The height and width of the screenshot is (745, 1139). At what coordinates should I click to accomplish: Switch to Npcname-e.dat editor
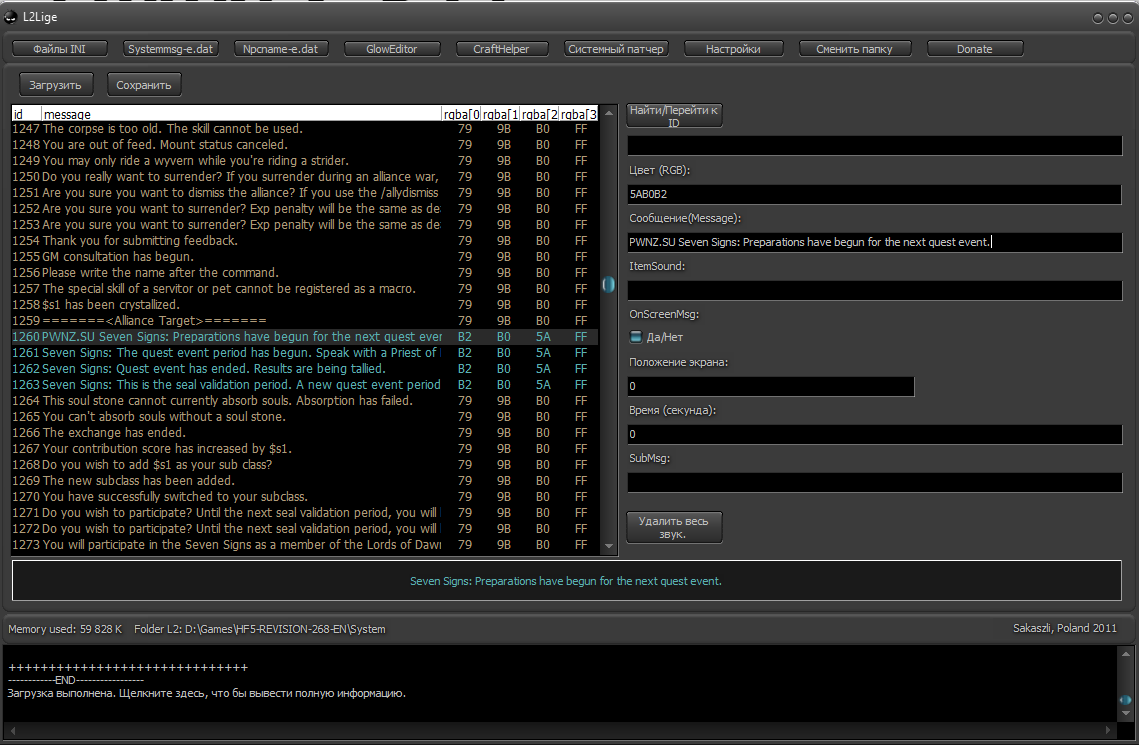click(x=280, y=49)
